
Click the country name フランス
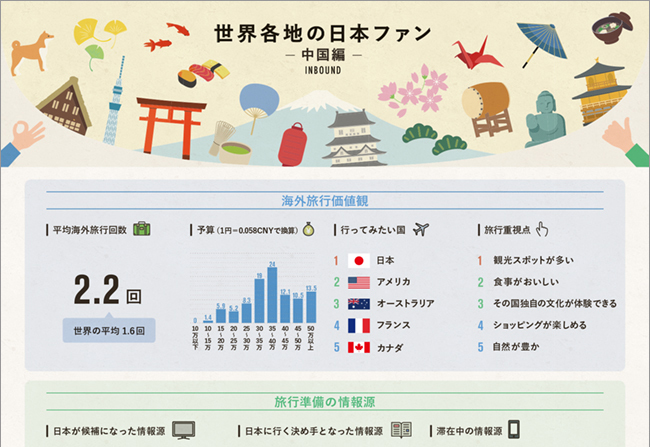[x=393, y=325]
